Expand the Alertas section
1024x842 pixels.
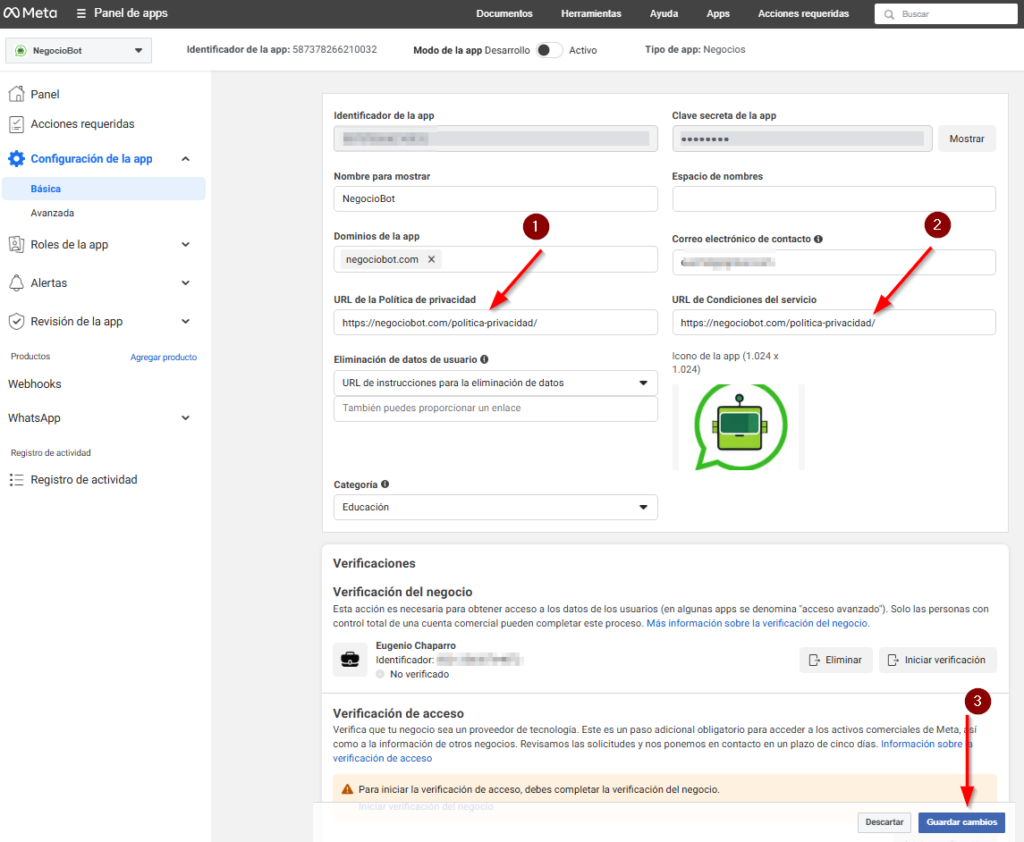[x=185, y=283]
